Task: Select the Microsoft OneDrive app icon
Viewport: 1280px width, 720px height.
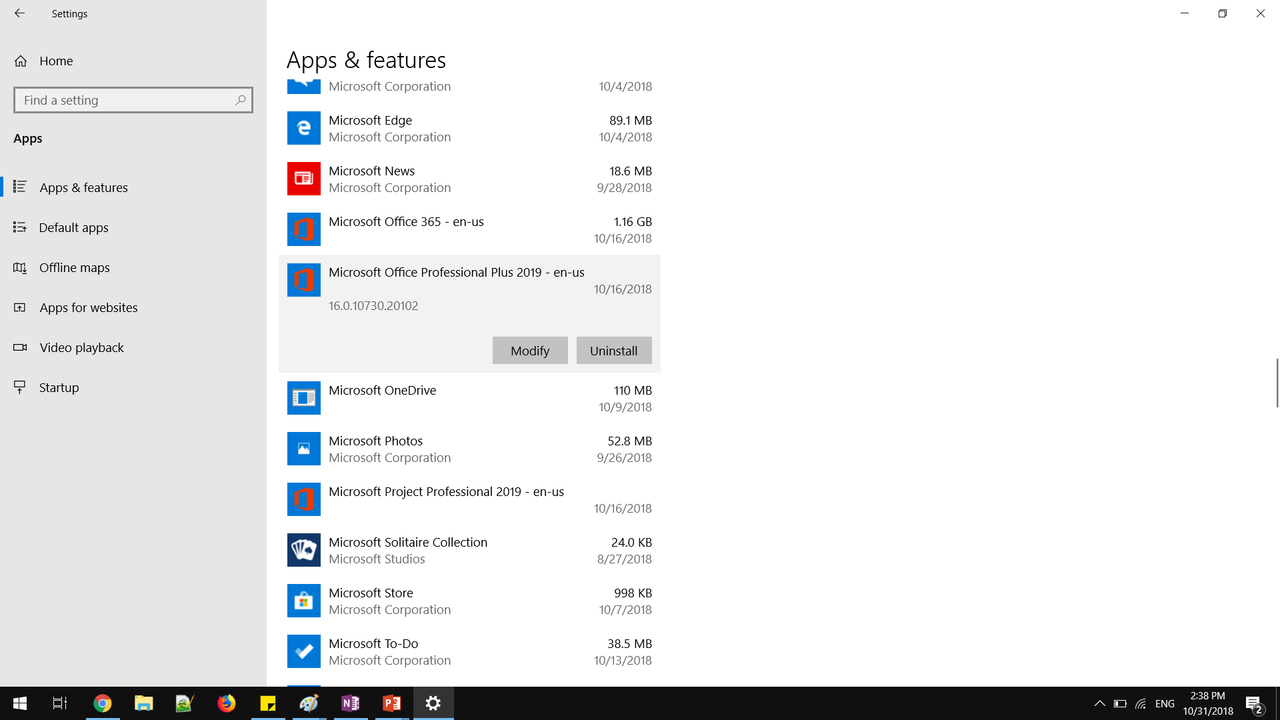Action: point(304,398)
